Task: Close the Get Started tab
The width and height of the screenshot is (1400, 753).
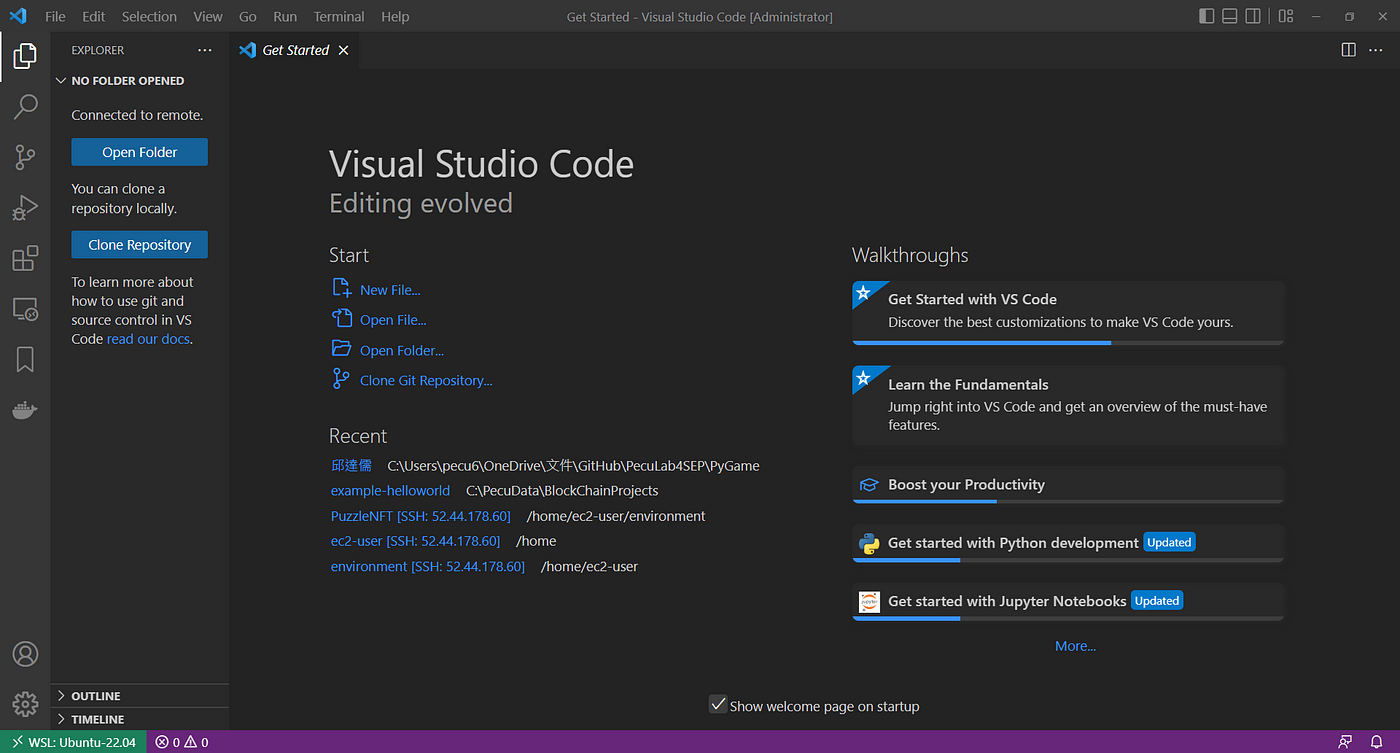Action: (x=344, y=50)
